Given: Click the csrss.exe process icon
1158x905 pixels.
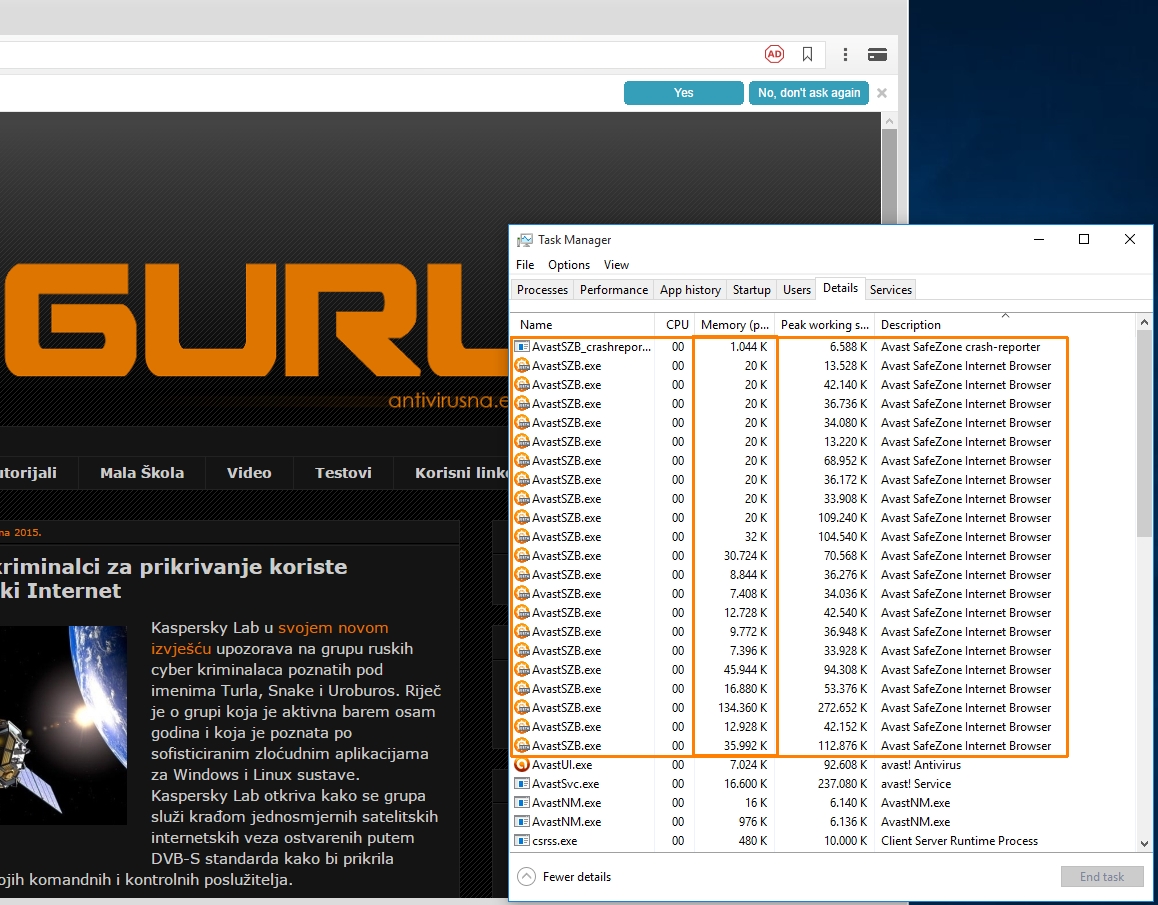Looking at the screenshot, I should 522,841.
